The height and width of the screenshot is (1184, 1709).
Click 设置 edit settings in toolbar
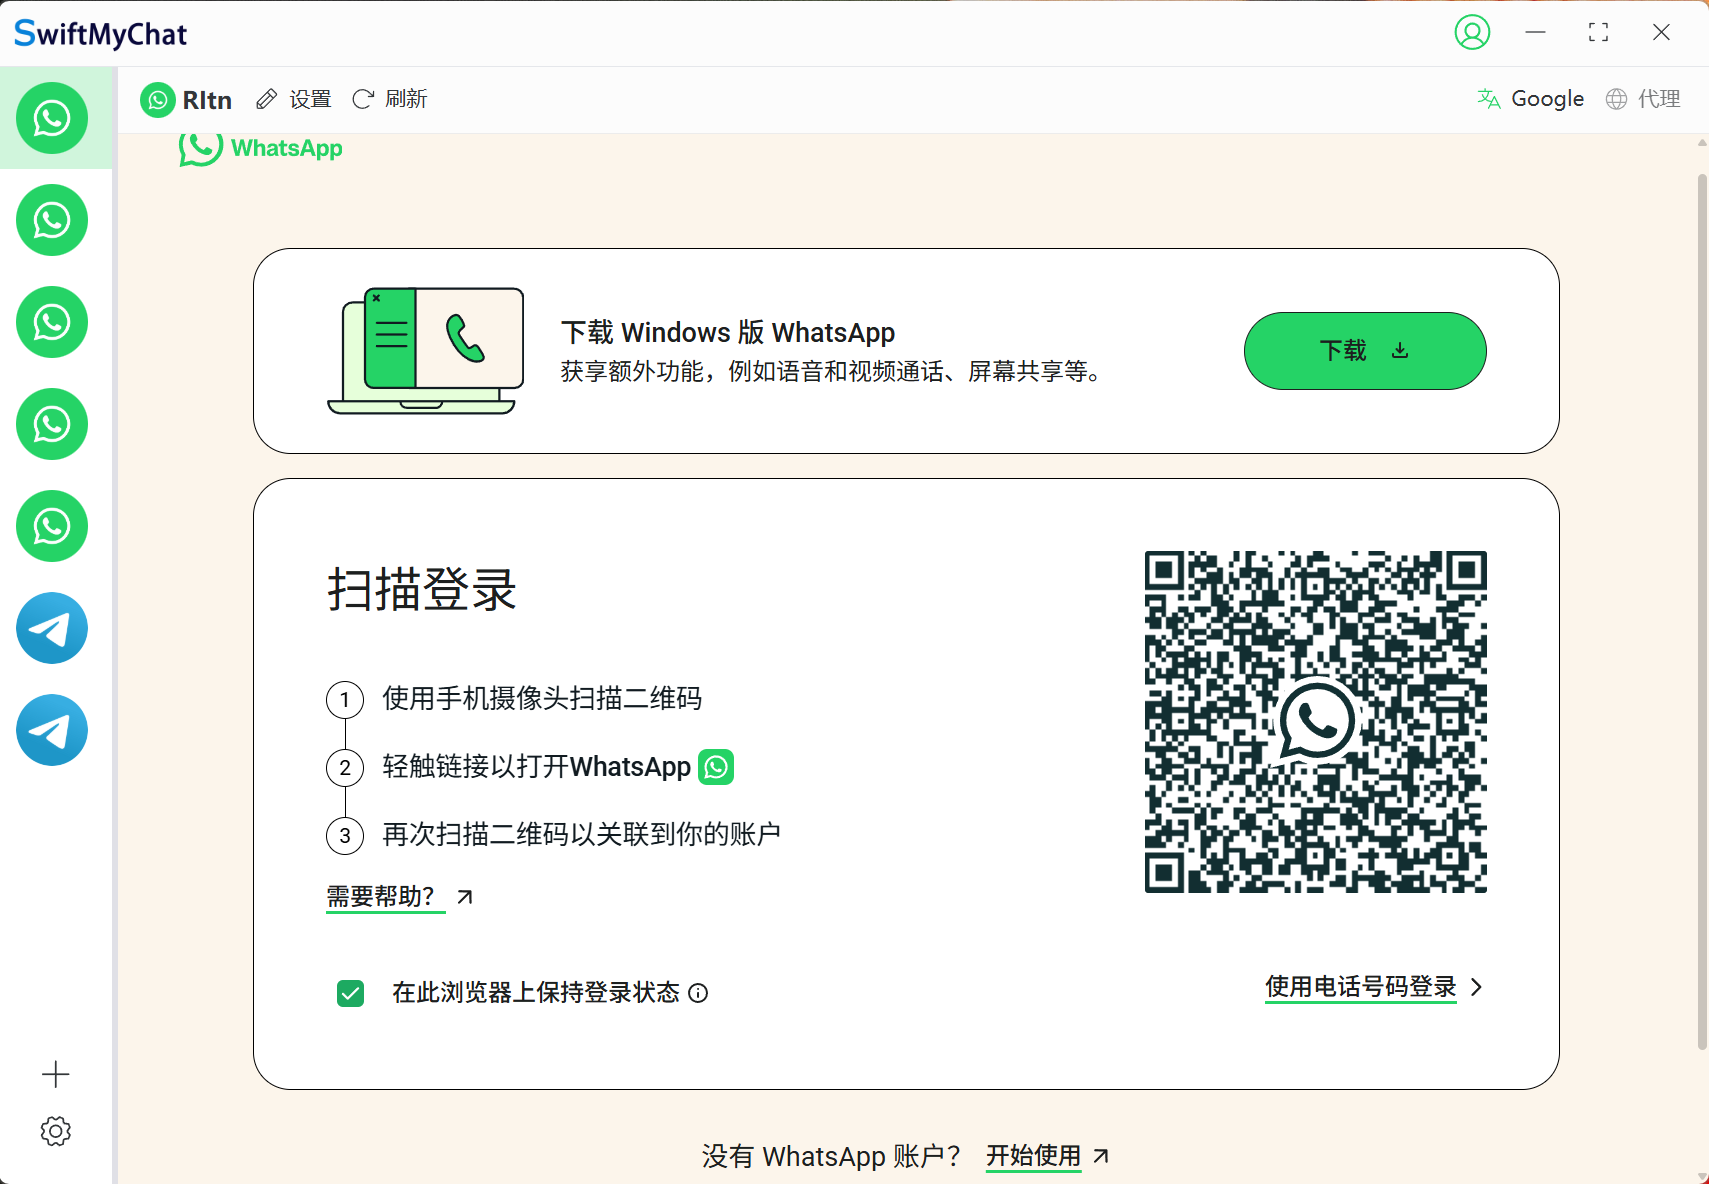pyautogui.click(x=294, y=99)
